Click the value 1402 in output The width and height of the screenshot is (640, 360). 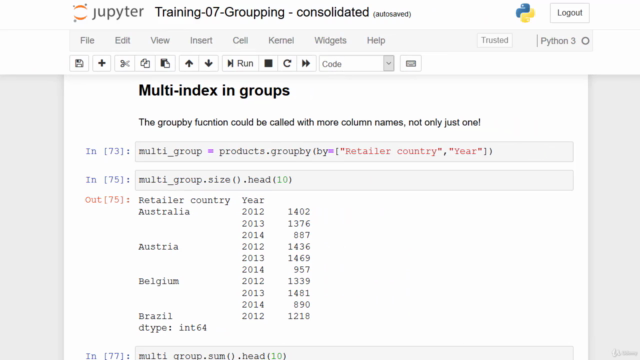(x=299, y=212)
